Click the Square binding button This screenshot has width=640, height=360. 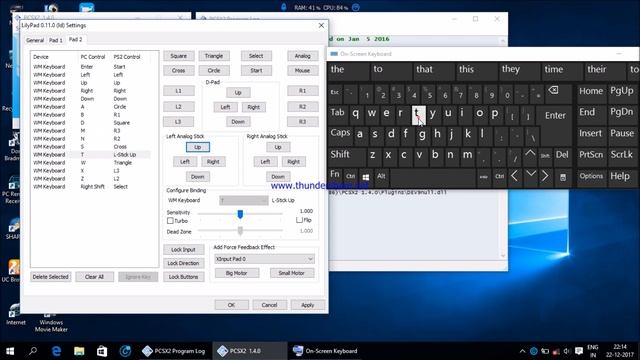point(178,56)
